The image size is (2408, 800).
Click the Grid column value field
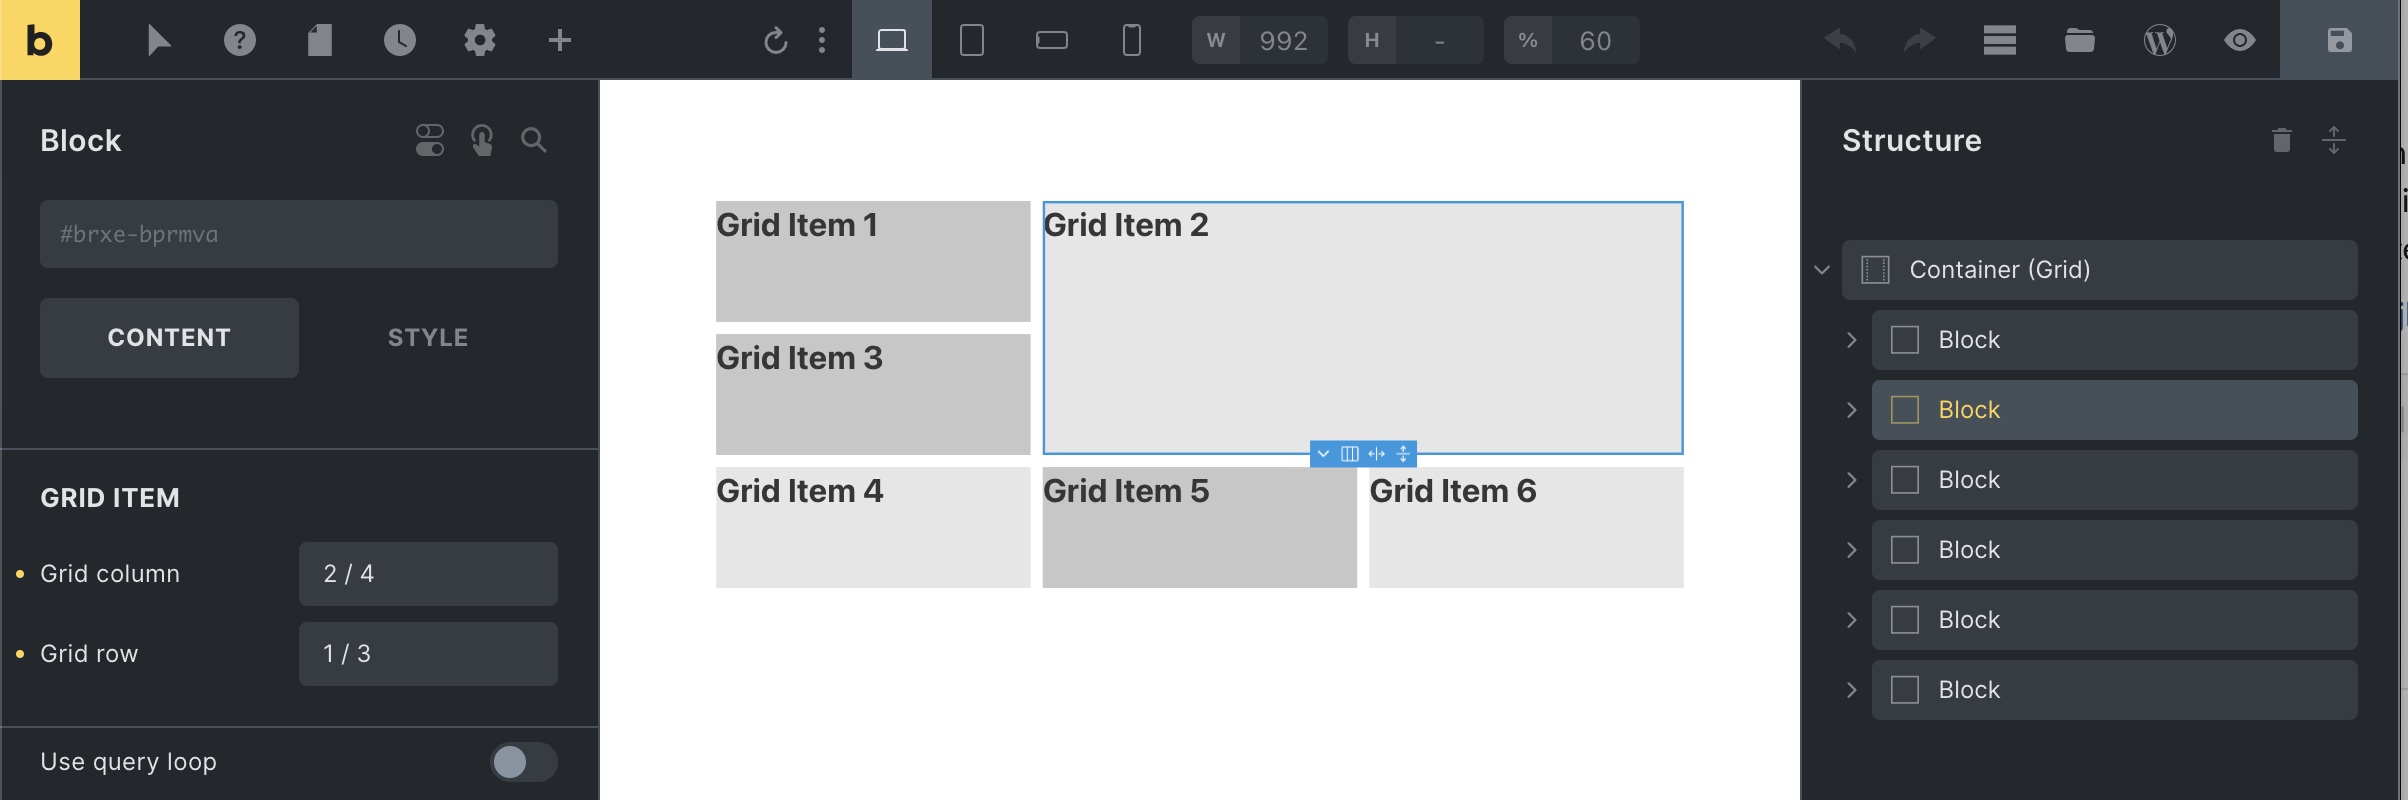tap(428, 574)
